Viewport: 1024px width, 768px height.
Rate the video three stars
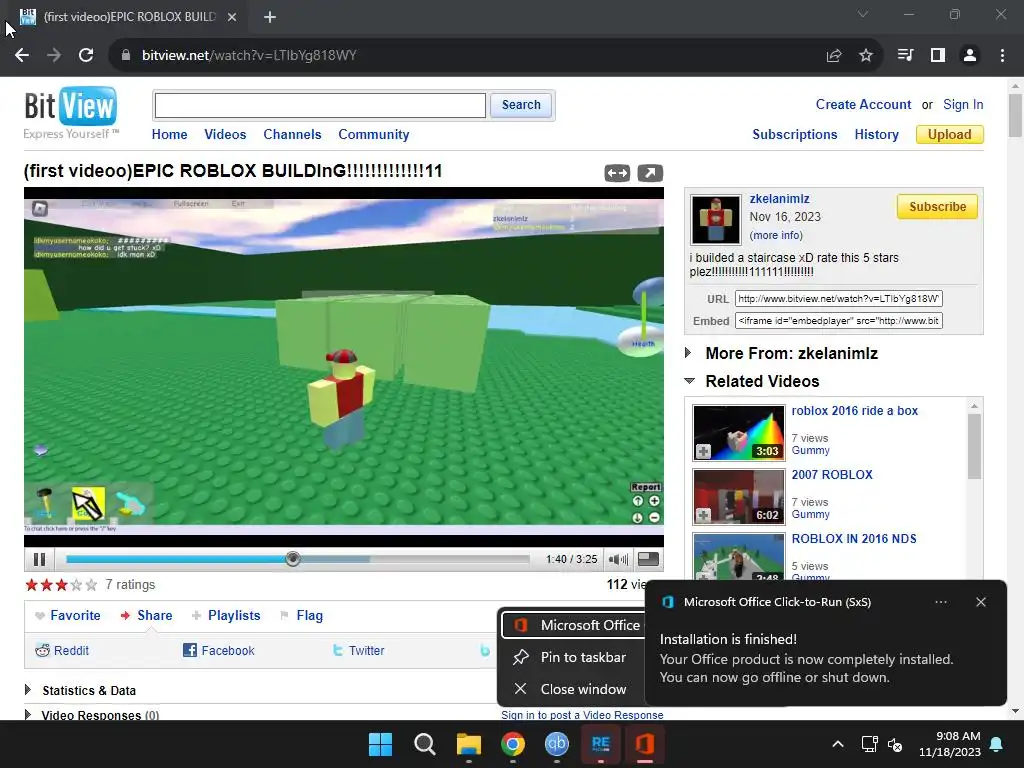point(61,584)
